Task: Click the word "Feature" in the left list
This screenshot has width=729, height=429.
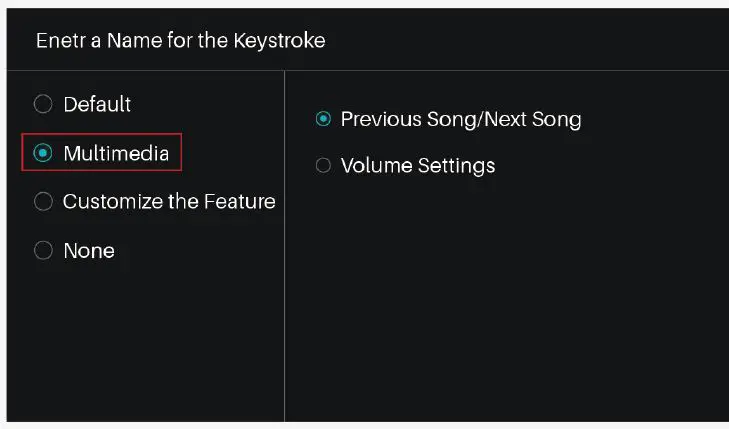Action: (x=238, y=202)
